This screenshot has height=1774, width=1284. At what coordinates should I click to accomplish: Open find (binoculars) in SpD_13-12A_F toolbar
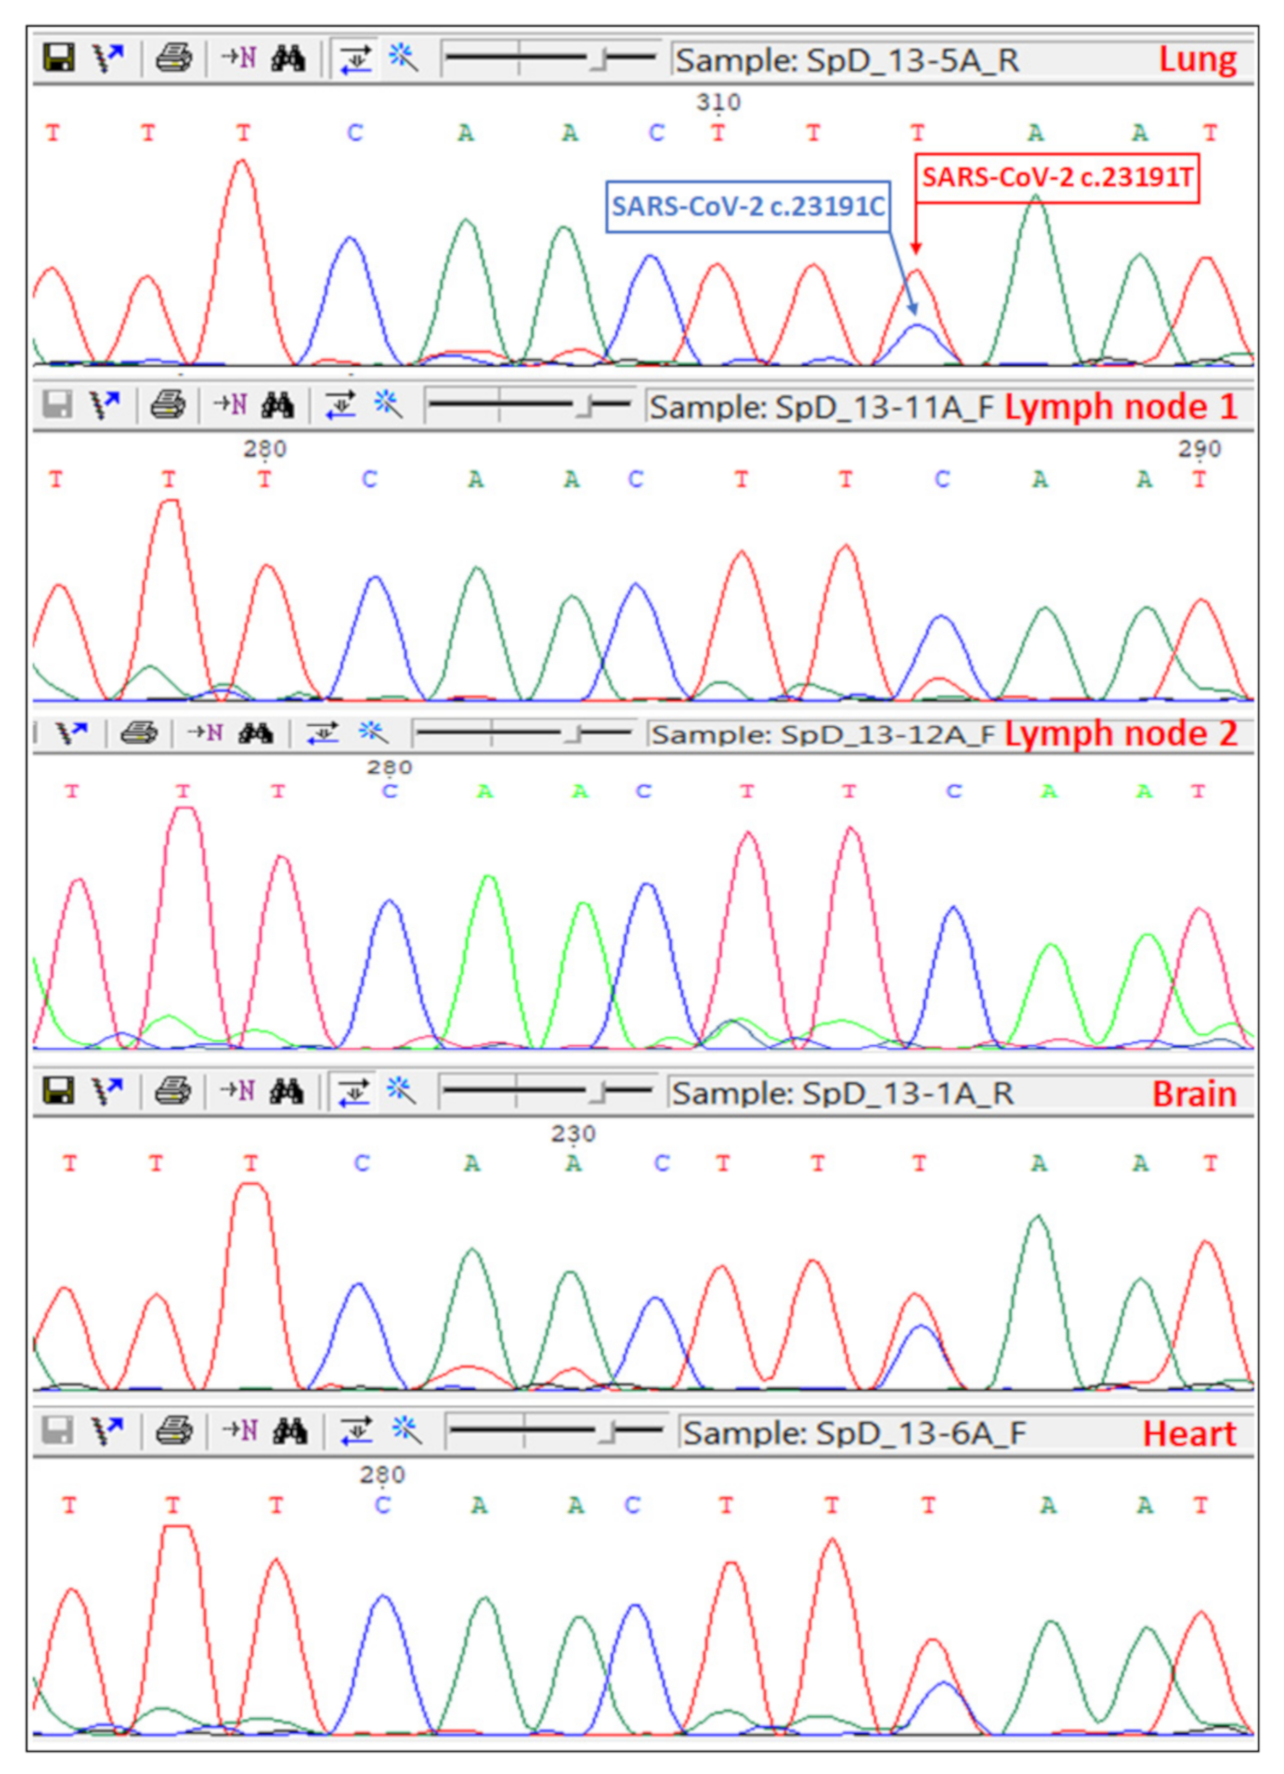(256, 733)
